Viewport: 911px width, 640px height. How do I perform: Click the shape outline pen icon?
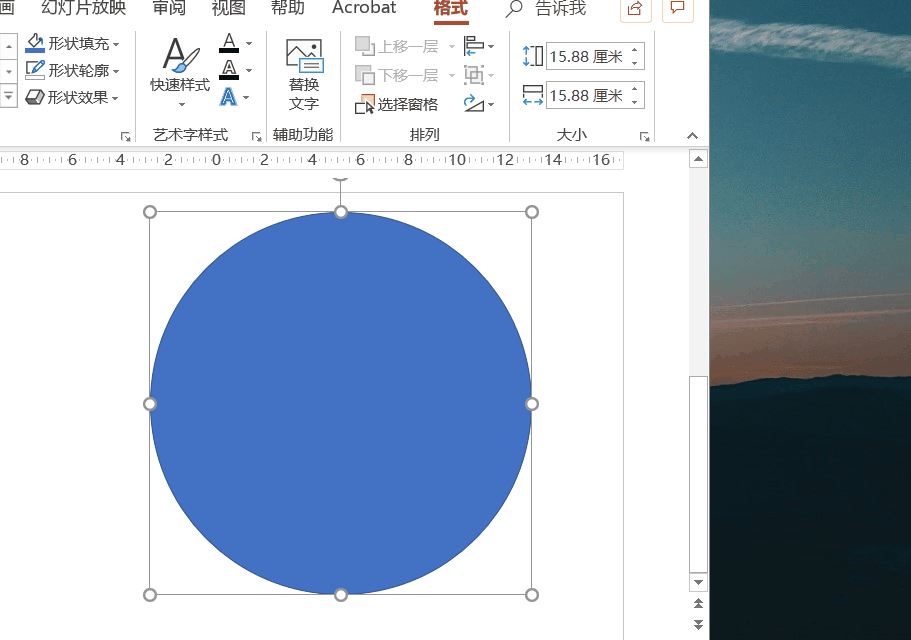[35, 70]
